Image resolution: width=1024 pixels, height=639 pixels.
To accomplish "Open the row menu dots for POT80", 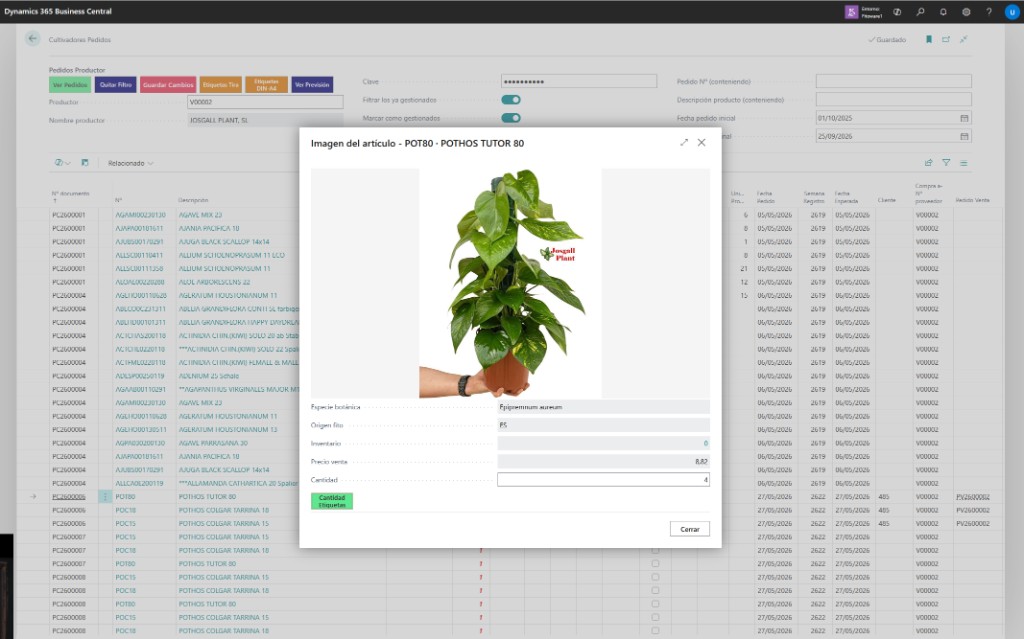I will point(105,497).
